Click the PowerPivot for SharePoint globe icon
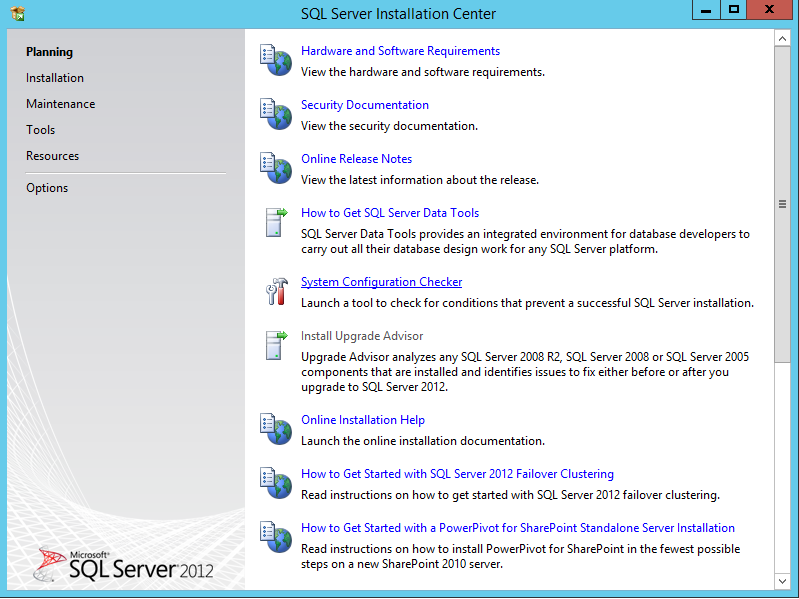This screenshot has height=599, width=799. point(276,537)
